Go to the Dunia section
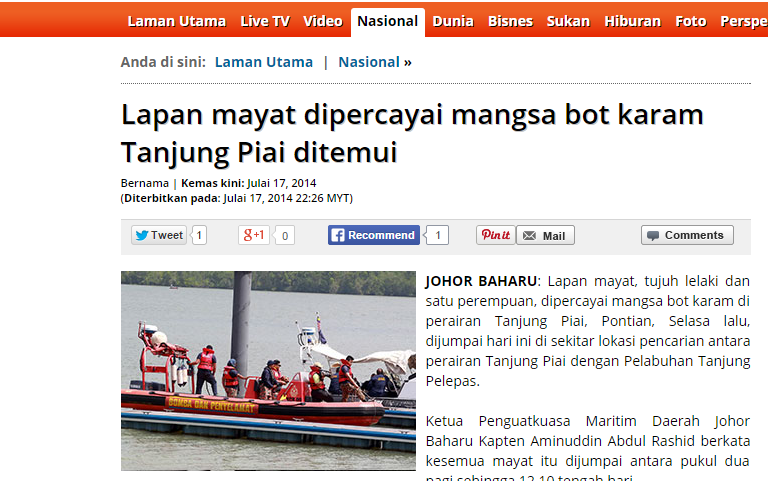Image resolution: width=768 pixels, height=481 pixels. (453, 22)
